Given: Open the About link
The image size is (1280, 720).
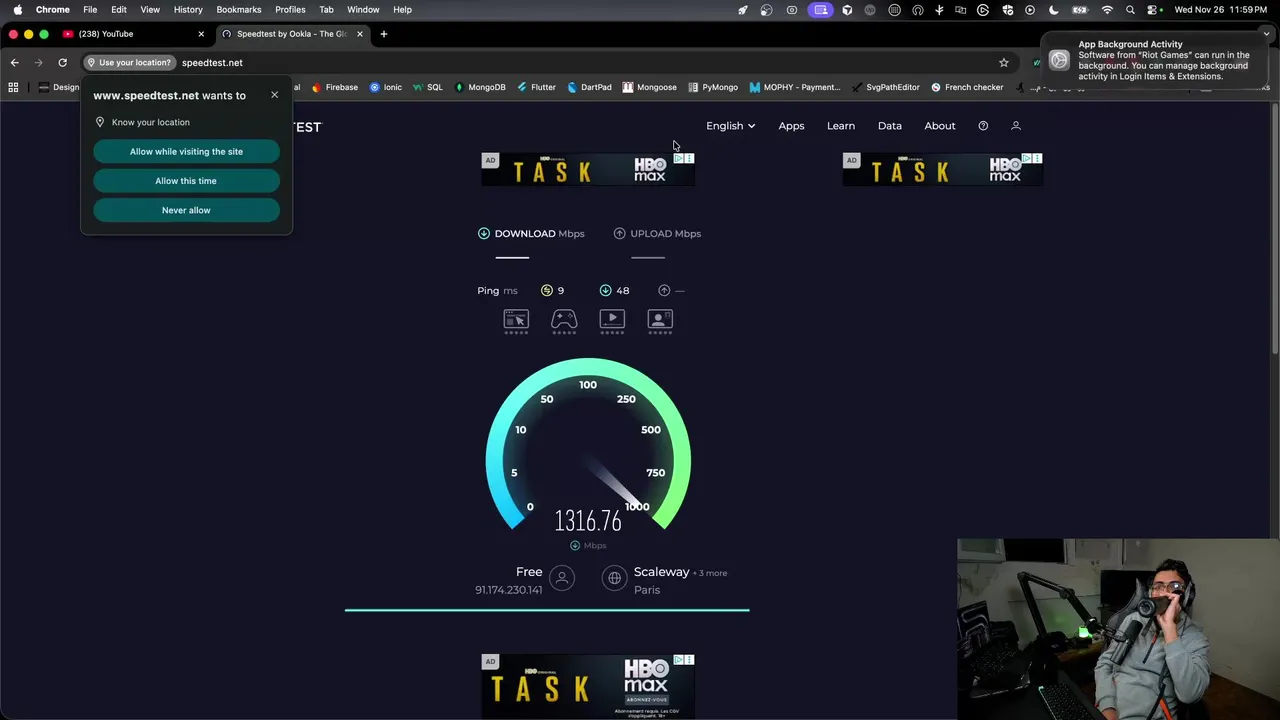Looking at the screenshot, I should pyautogui.click(x=940, y=126).
